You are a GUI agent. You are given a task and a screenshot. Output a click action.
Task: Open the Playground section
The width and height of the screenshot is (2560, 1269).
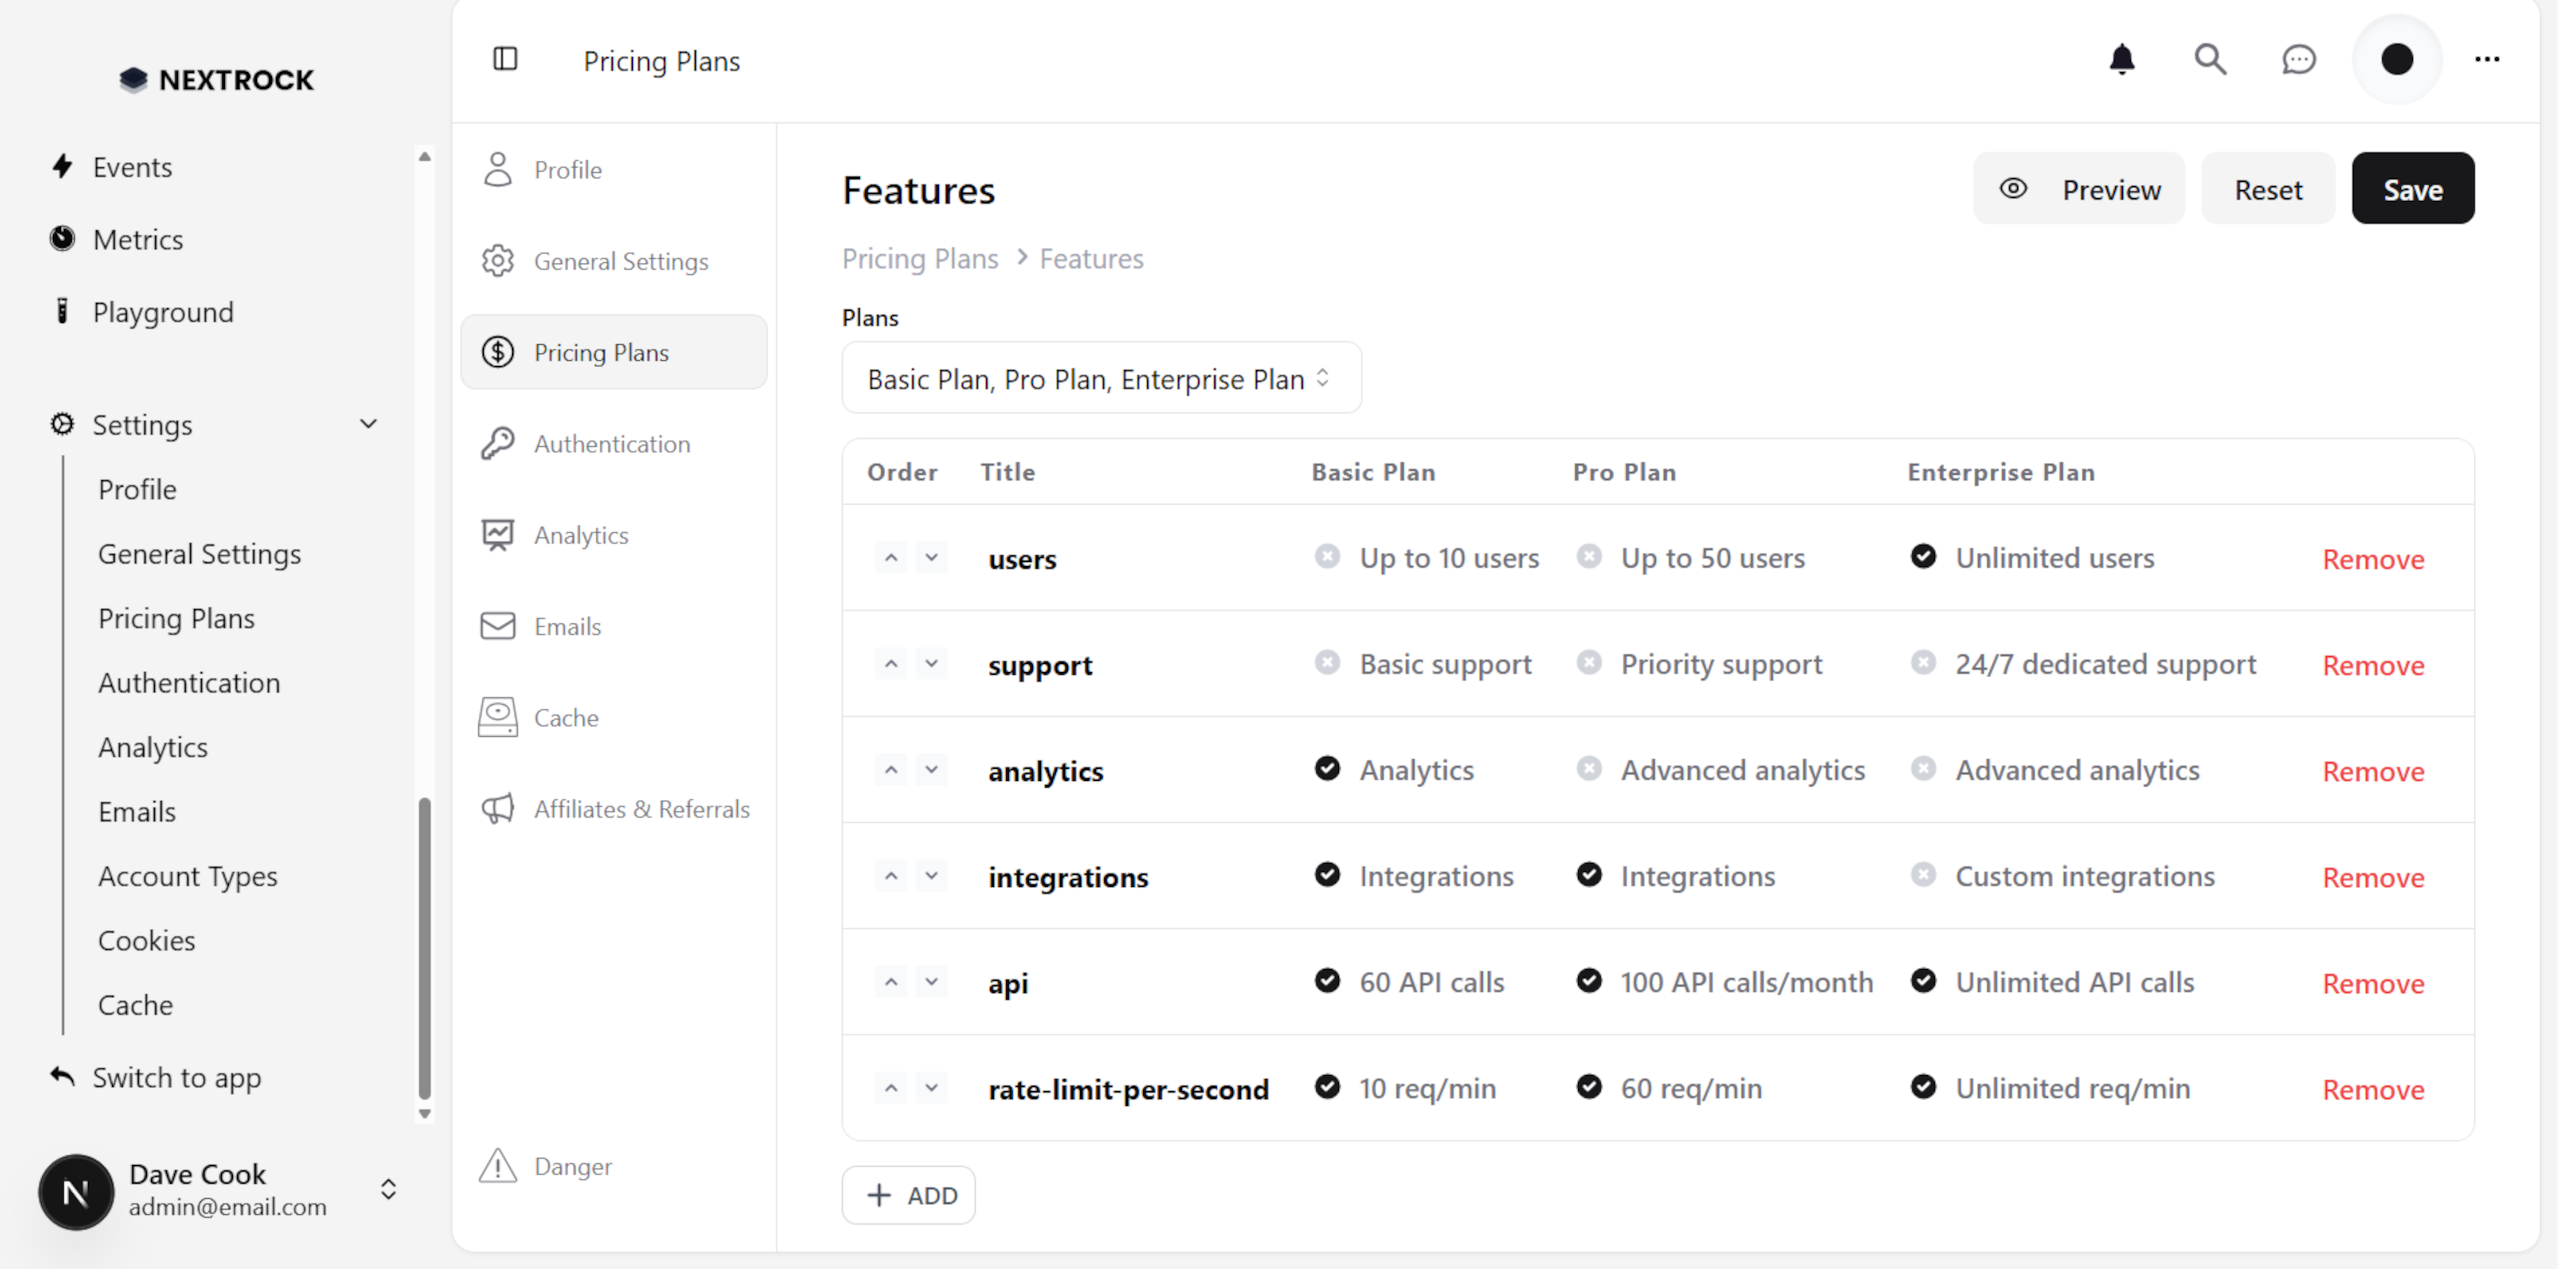(163, 311)
